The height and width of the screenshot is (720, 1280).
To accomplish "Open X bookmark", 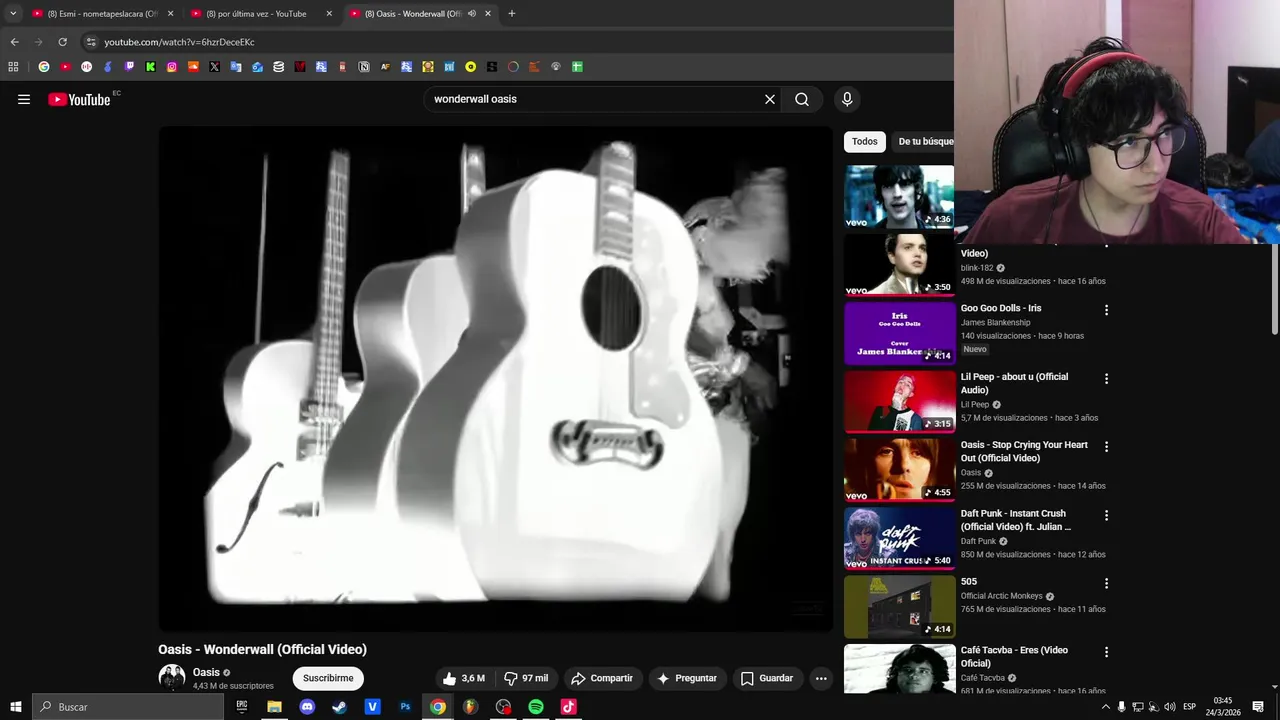I will [x=214, y=67].
